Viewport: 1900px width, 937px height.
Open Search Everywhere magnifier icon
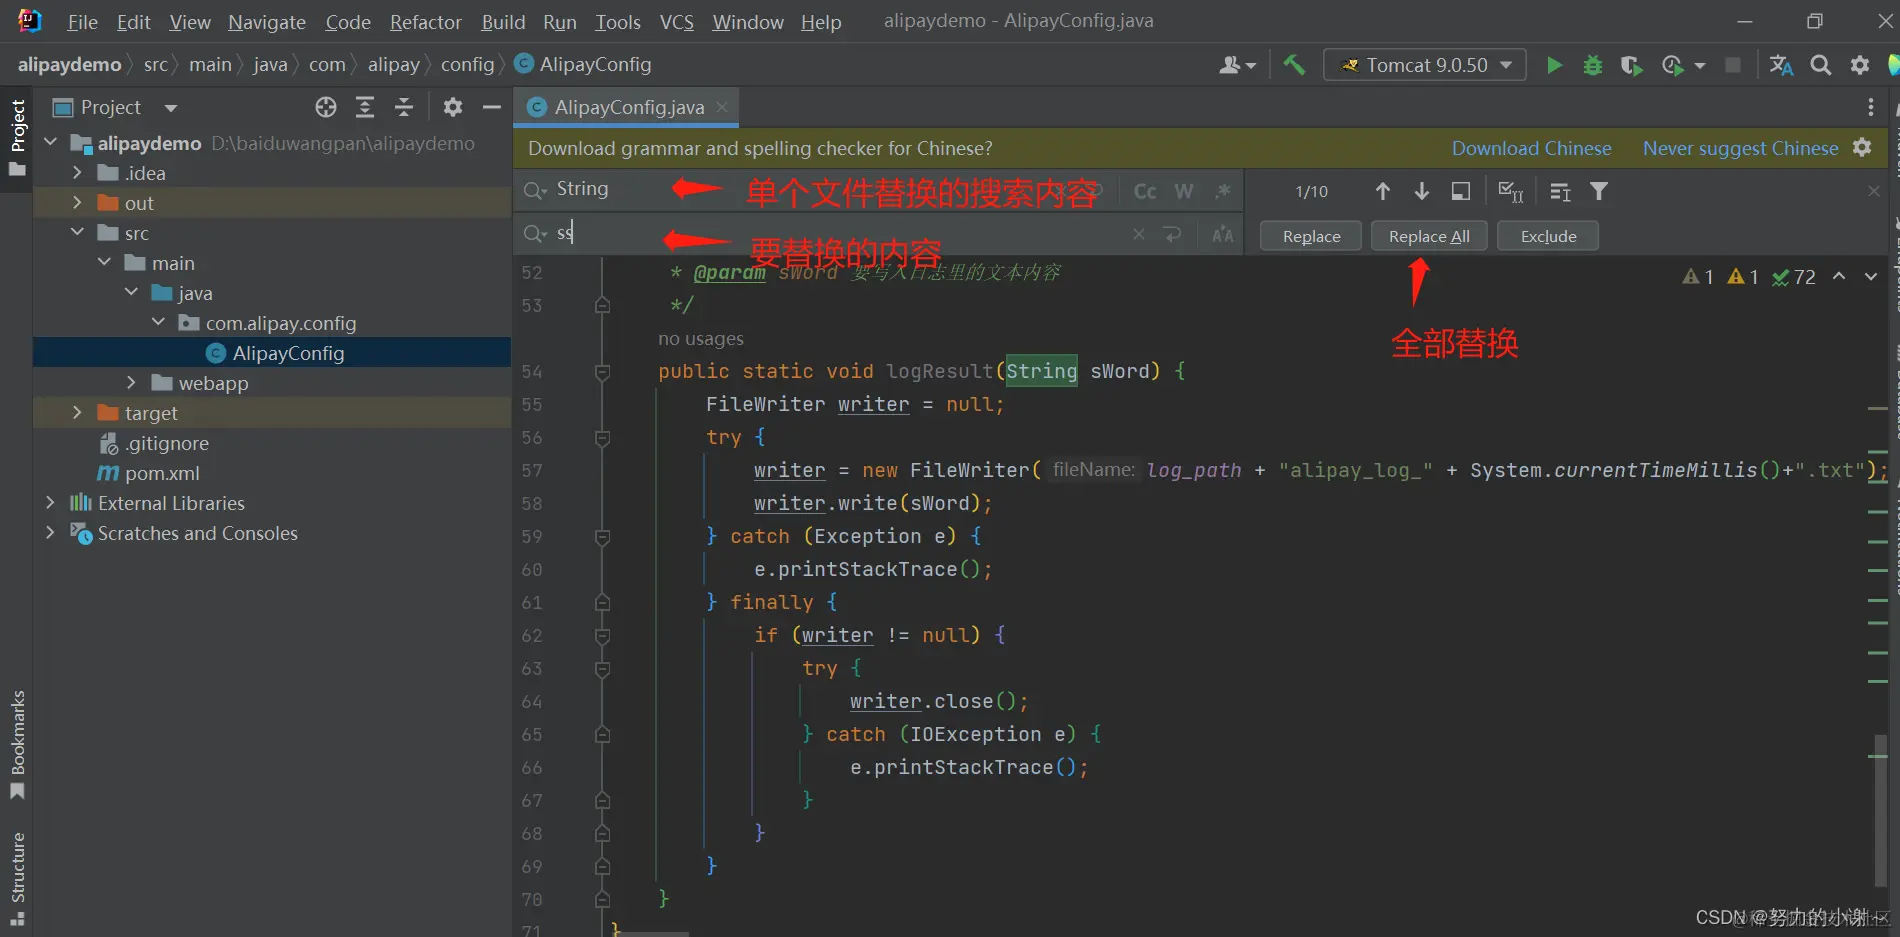(x=1821, y=65)
